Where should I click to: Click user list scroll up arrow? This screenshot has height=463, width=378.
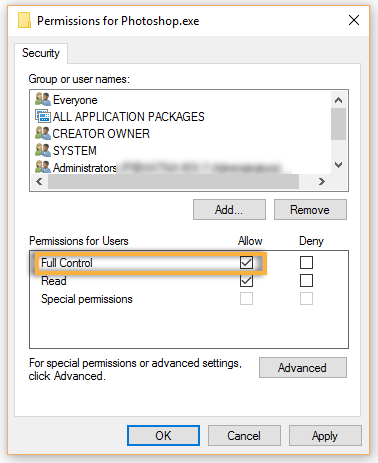tap(338, 100)
